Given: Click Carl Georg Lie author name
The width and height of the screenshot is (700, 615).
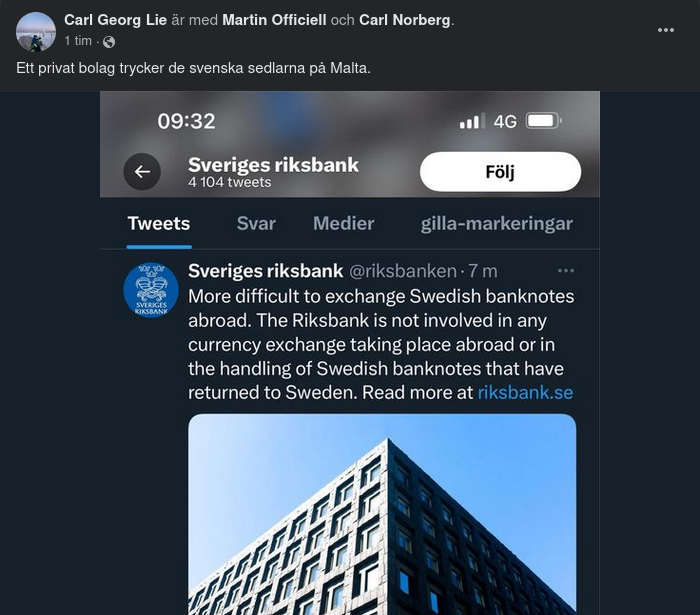Looking at the screenshot, I should pos(116,20).
